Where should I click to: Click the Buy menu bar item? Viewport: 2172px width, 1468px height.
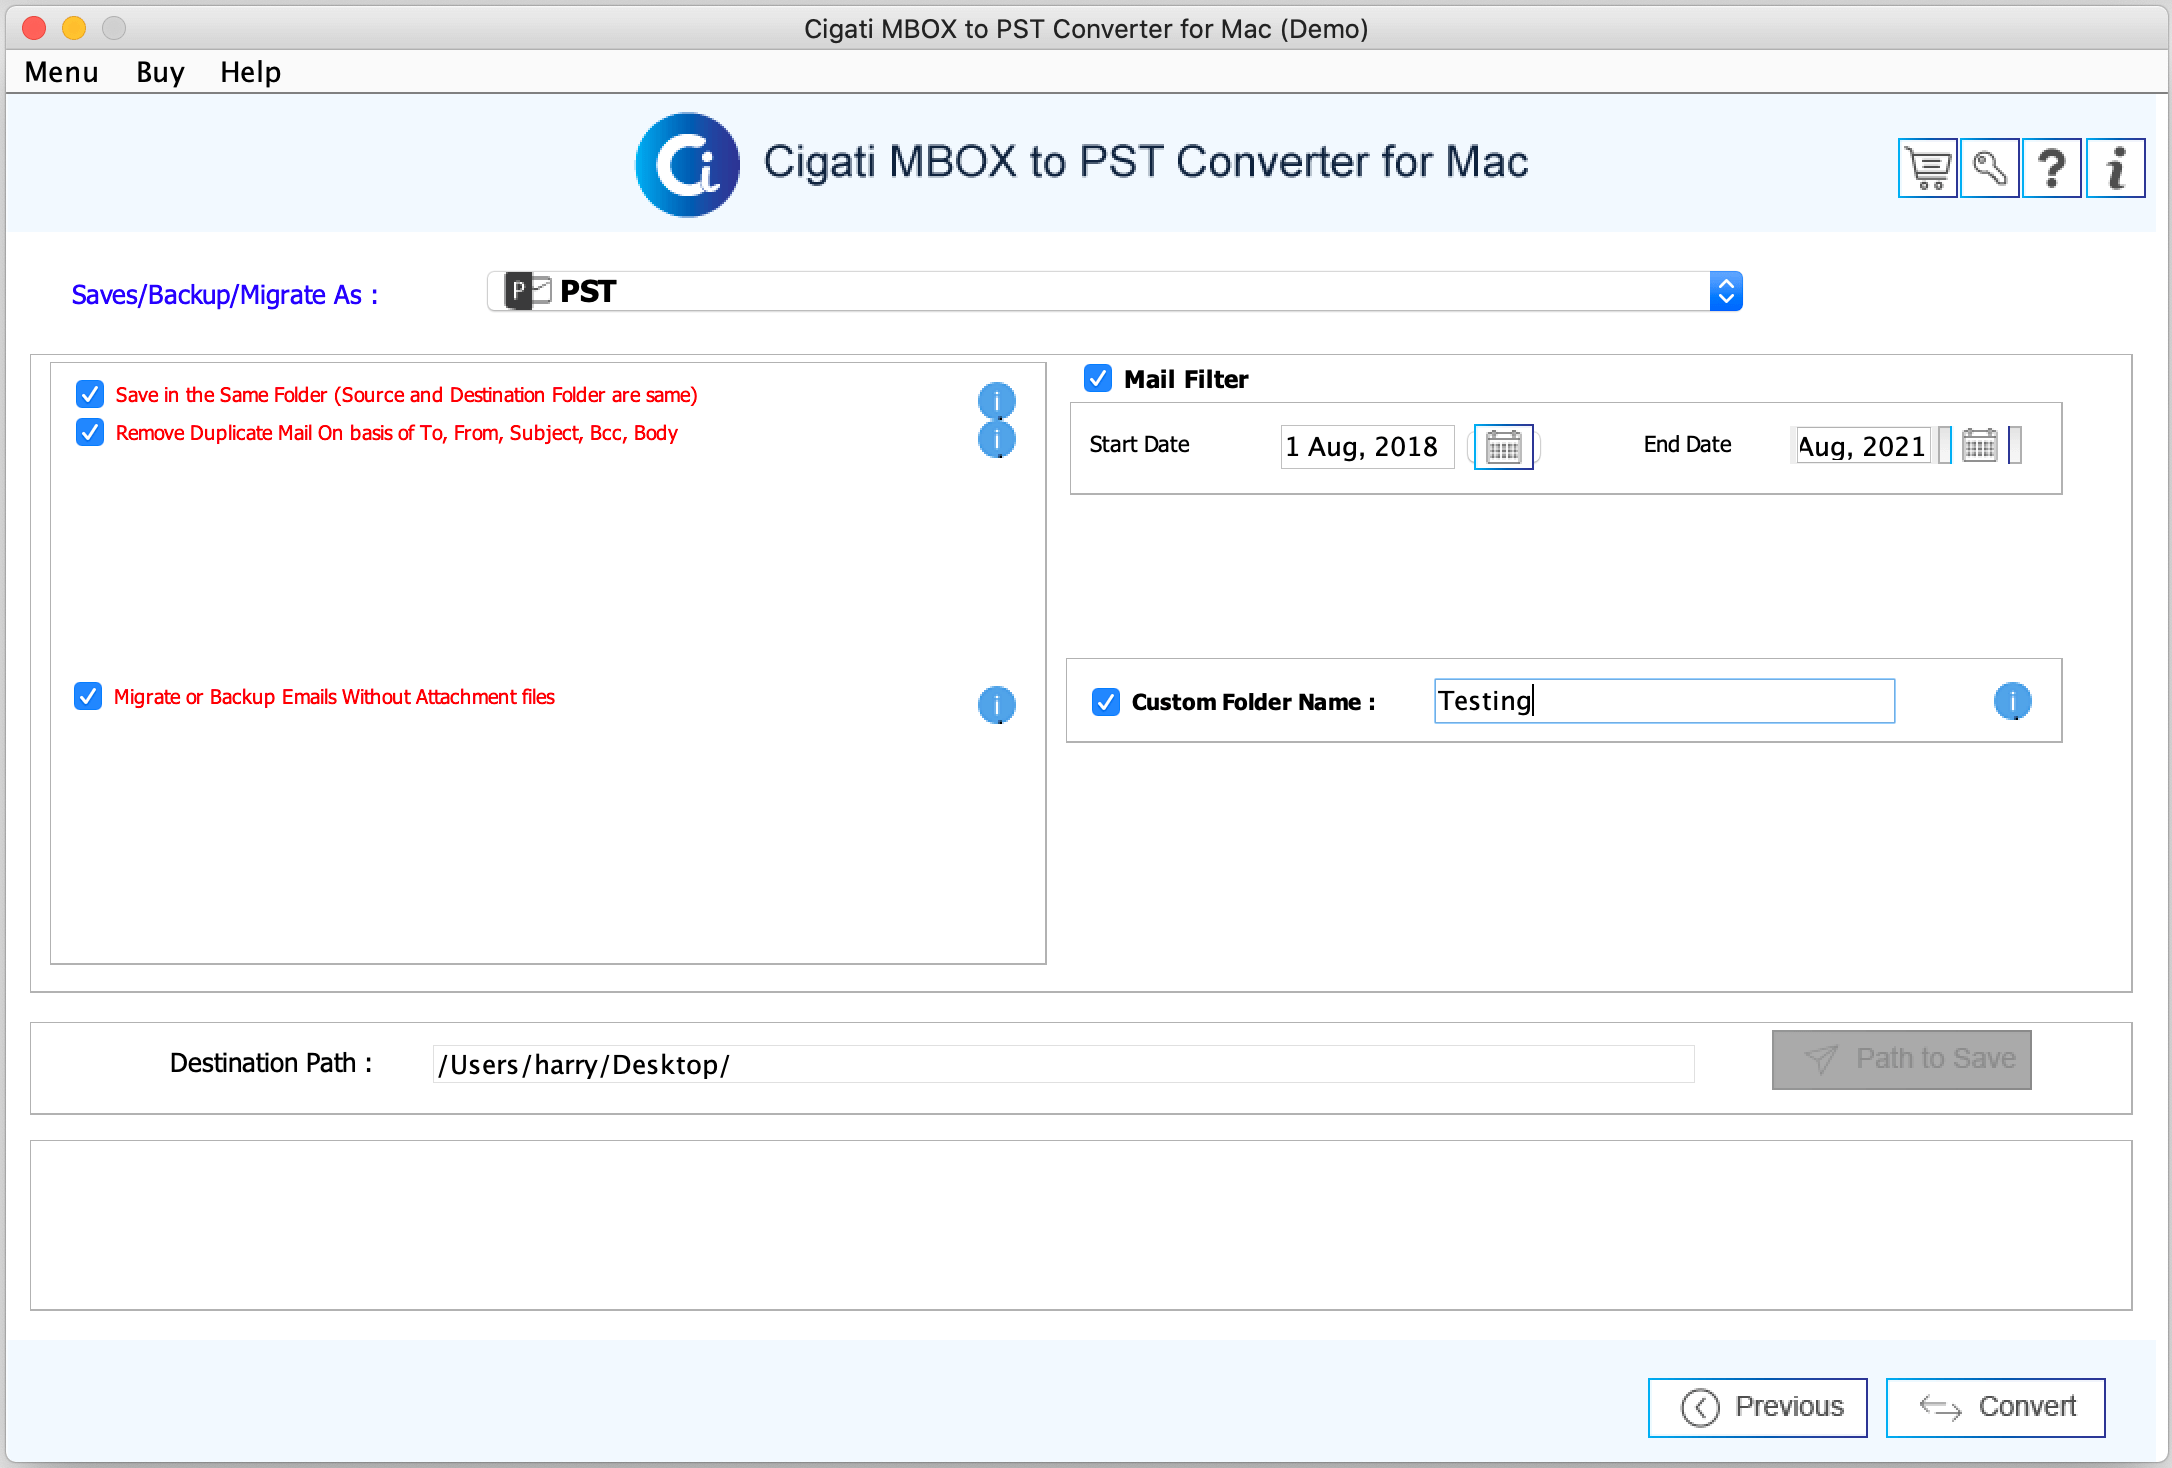(159, 72)
